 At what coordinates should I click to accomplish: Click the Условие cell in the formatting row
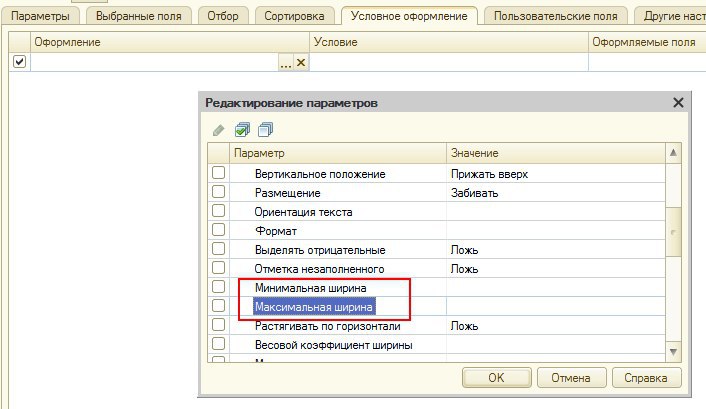[x=449, y=62]
